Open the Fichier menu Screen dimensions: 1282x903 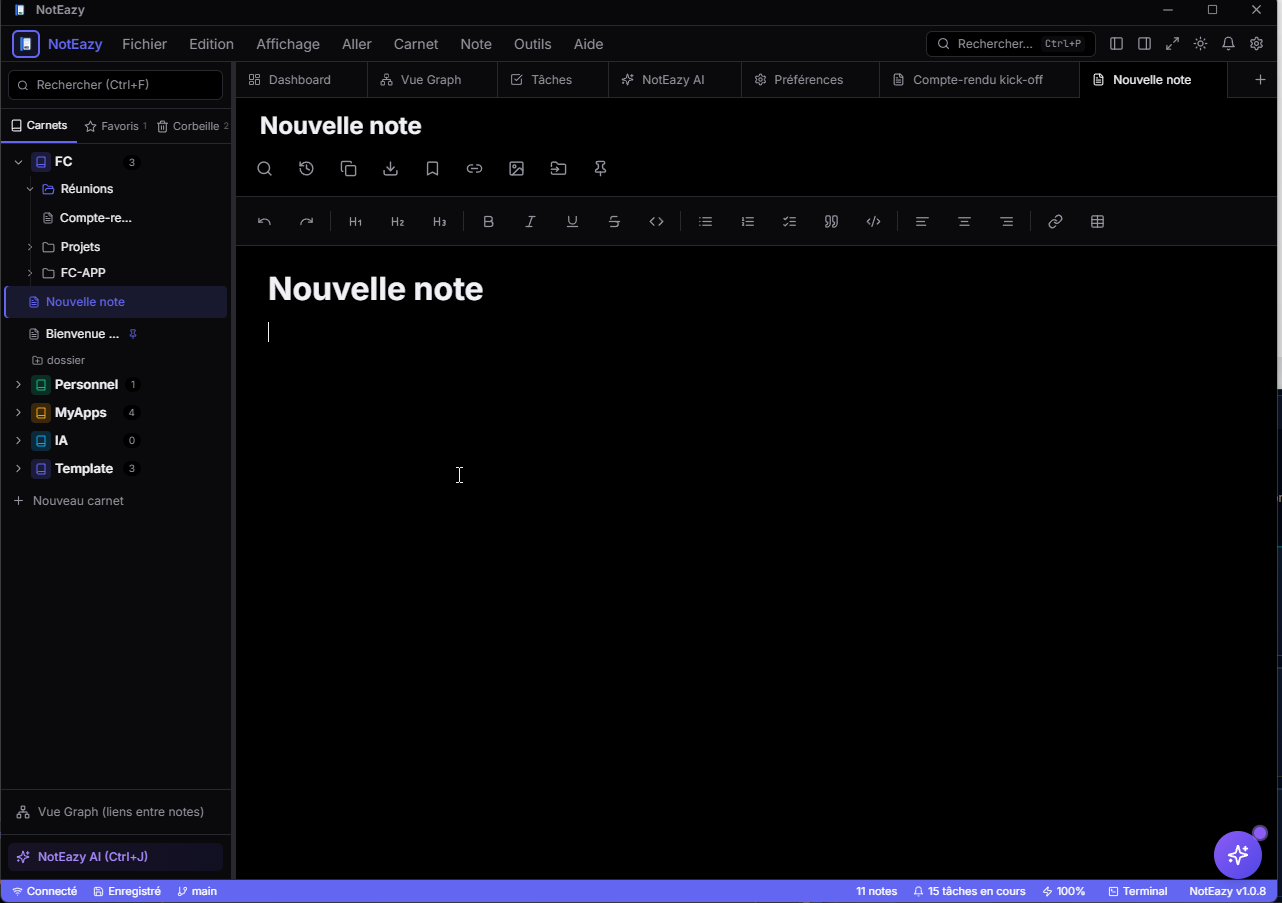point(144,44)
